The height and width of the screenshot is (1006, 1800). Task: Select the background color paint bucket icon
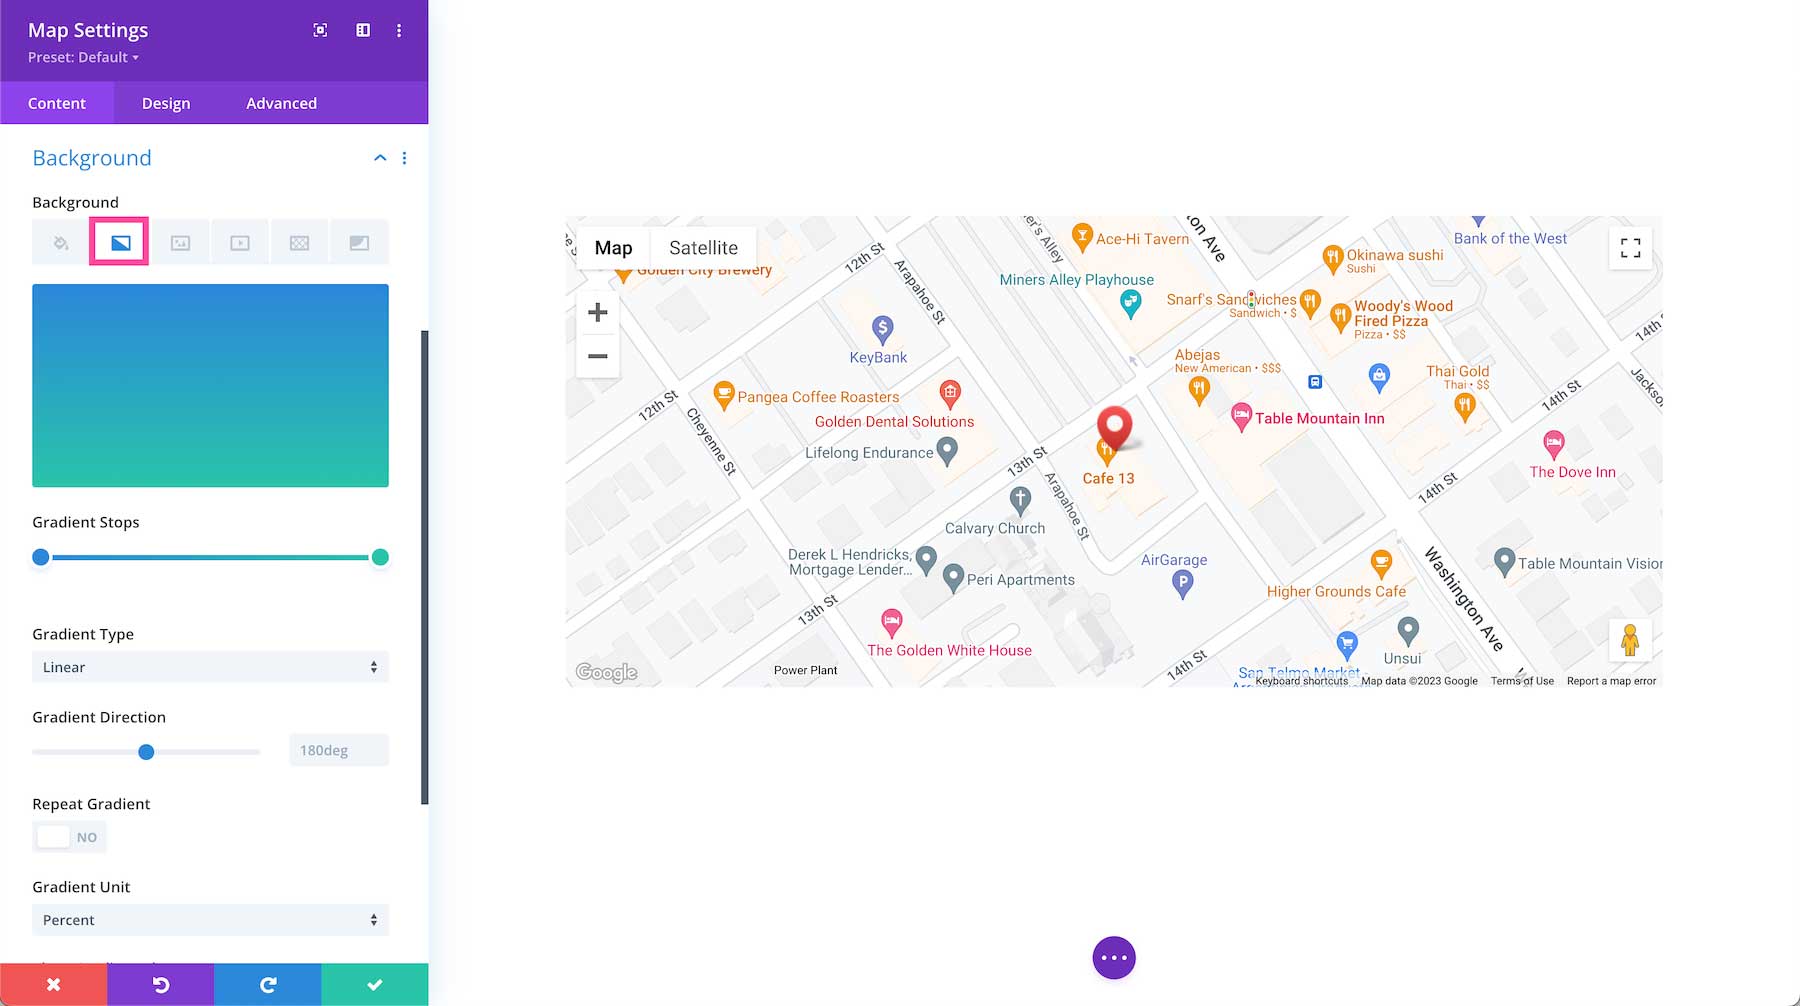pyautogui.click(x=61, y=243)
